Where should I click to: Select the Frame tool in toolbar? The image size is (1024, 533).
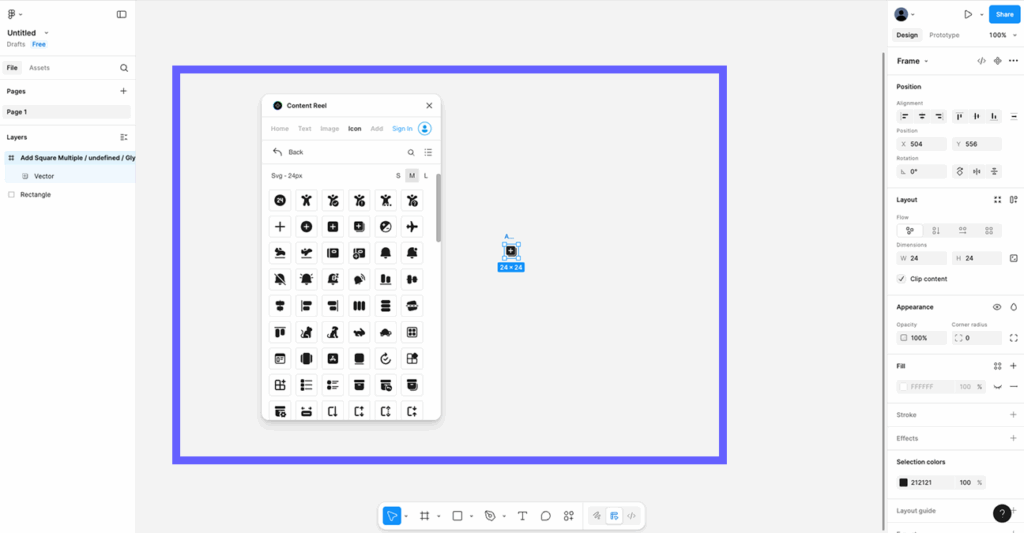coord(424,516)
